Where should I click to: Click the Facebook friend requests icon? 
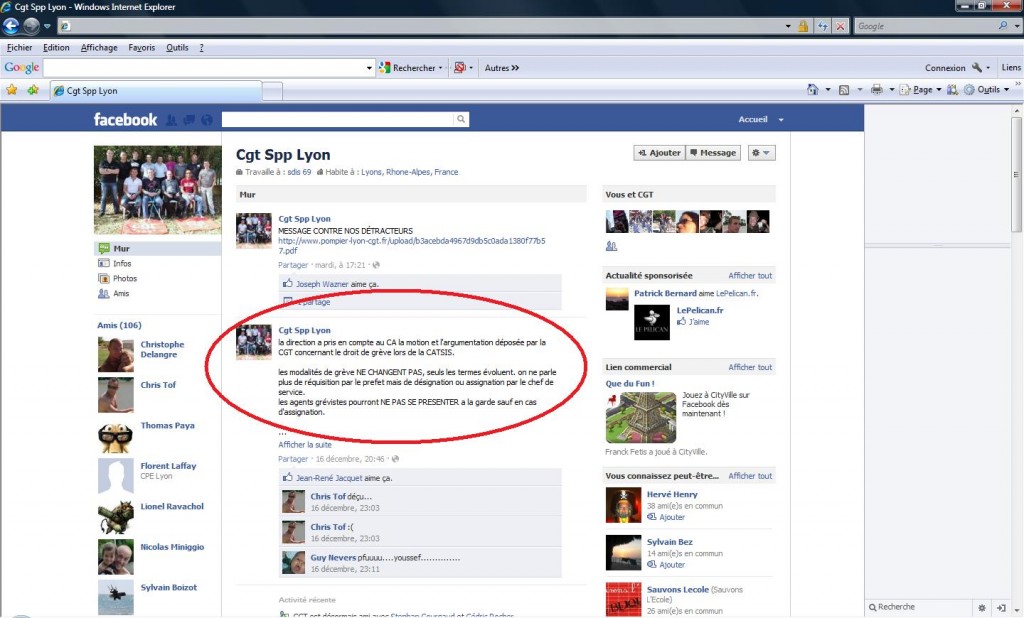tap(171, 120)
